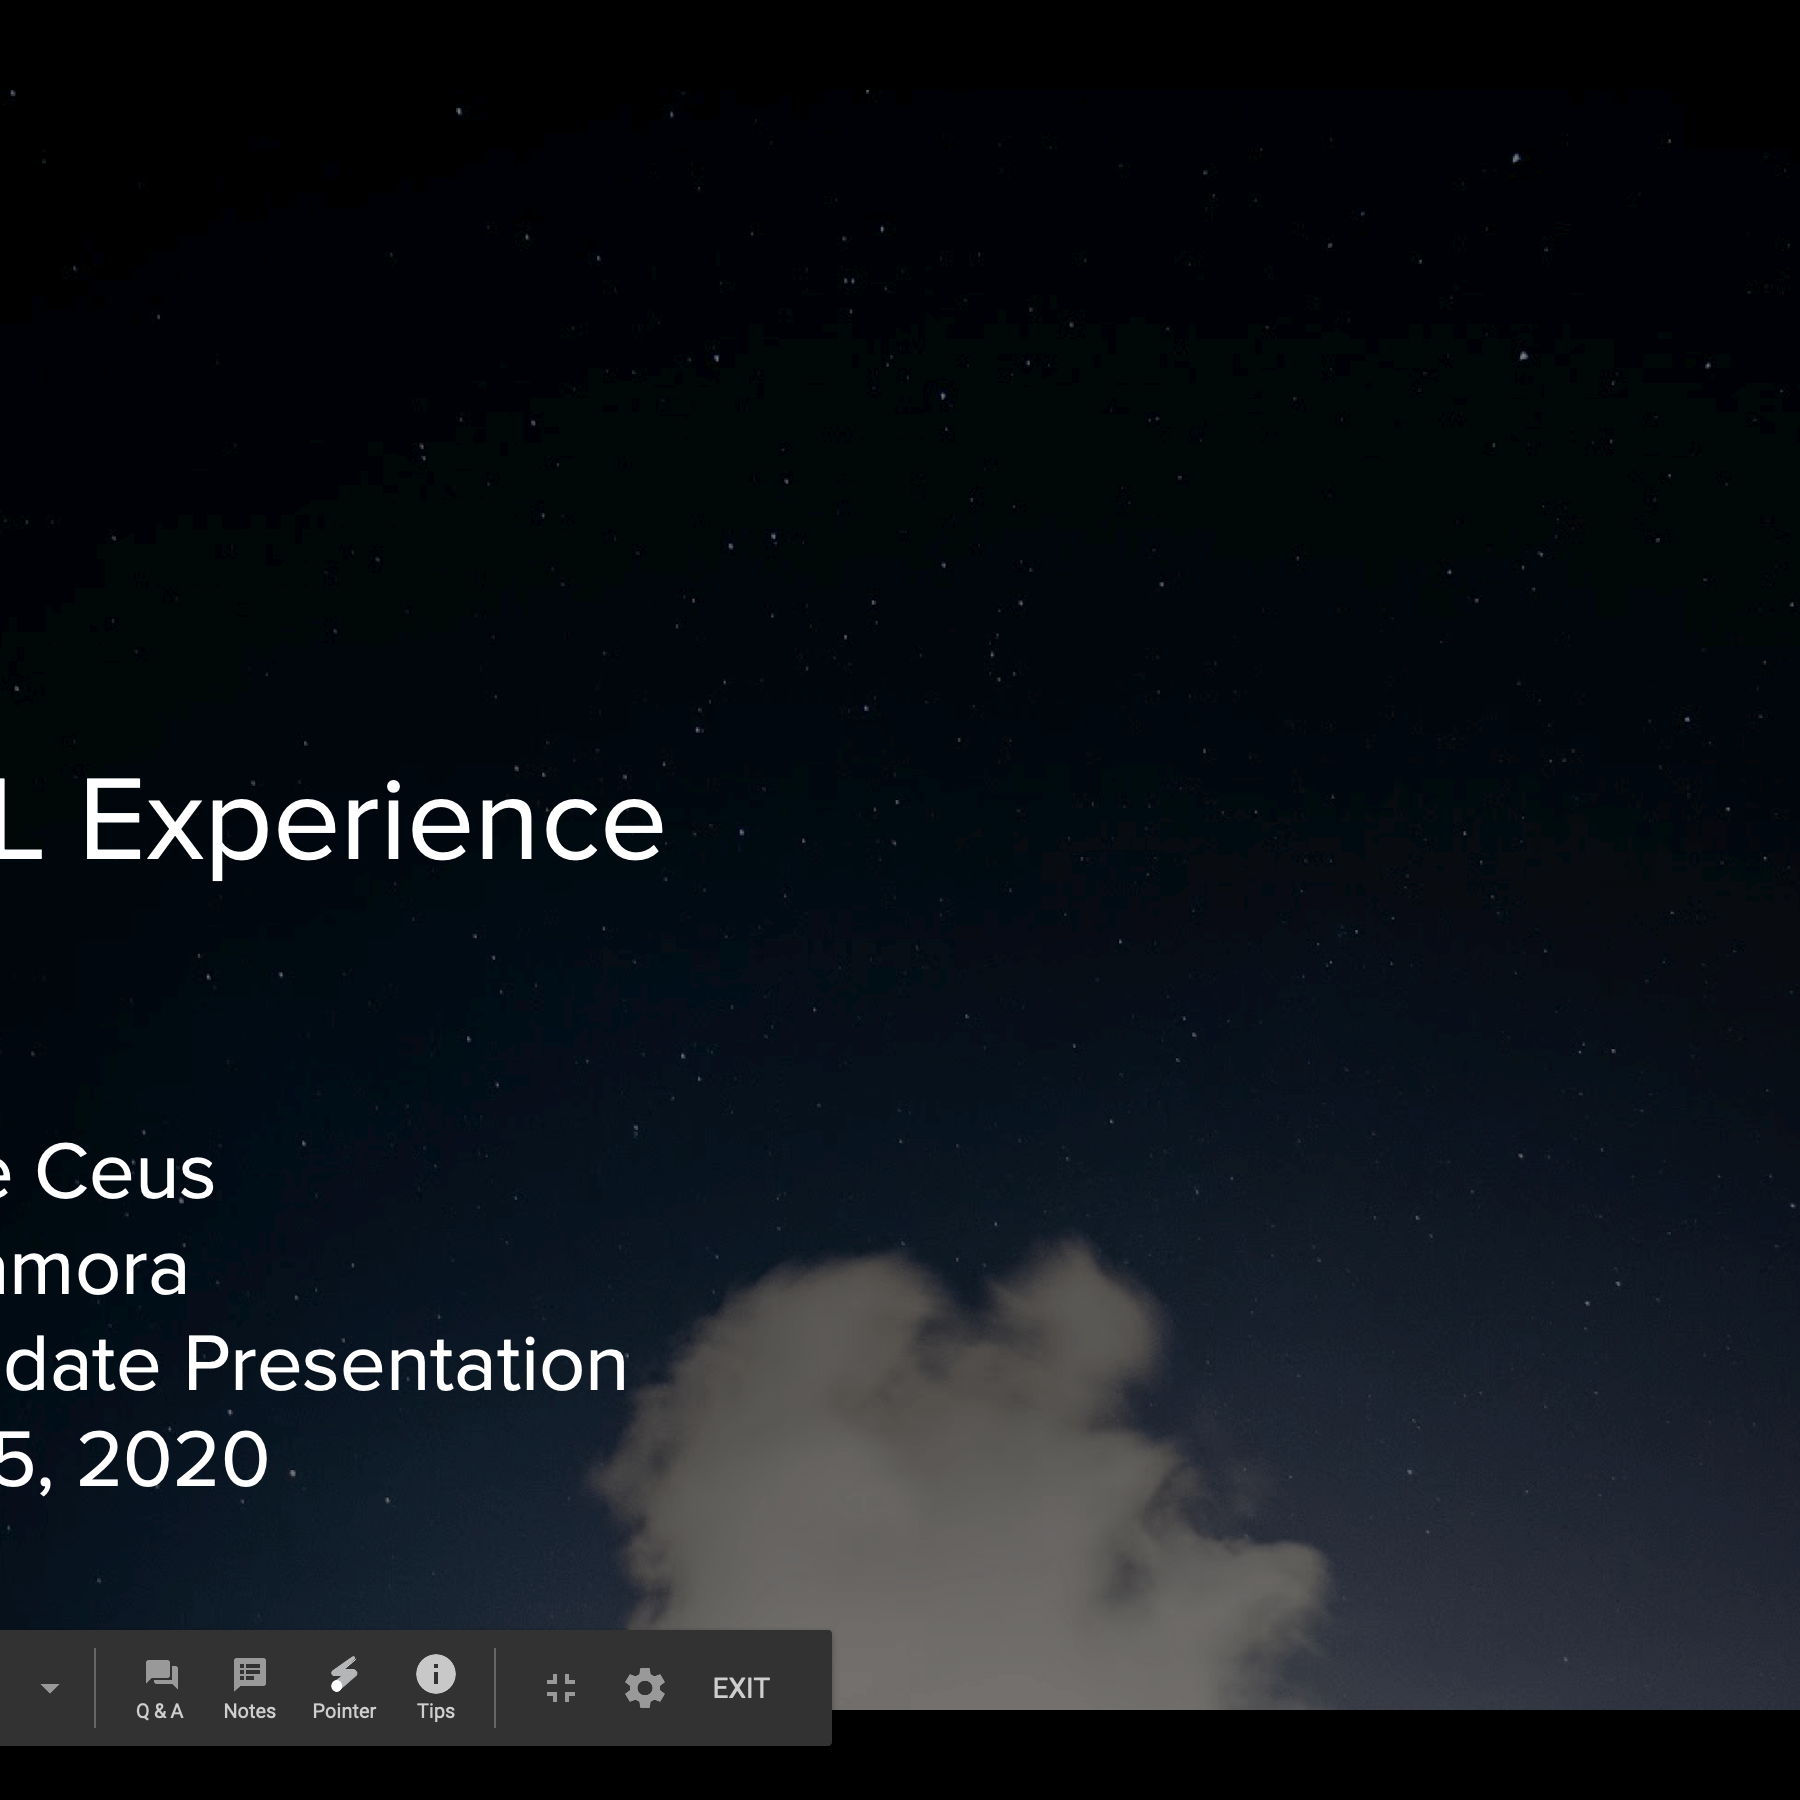
Task: Click the black strip right of EXIT toolbar
Action: (x=1300, y=1755)
